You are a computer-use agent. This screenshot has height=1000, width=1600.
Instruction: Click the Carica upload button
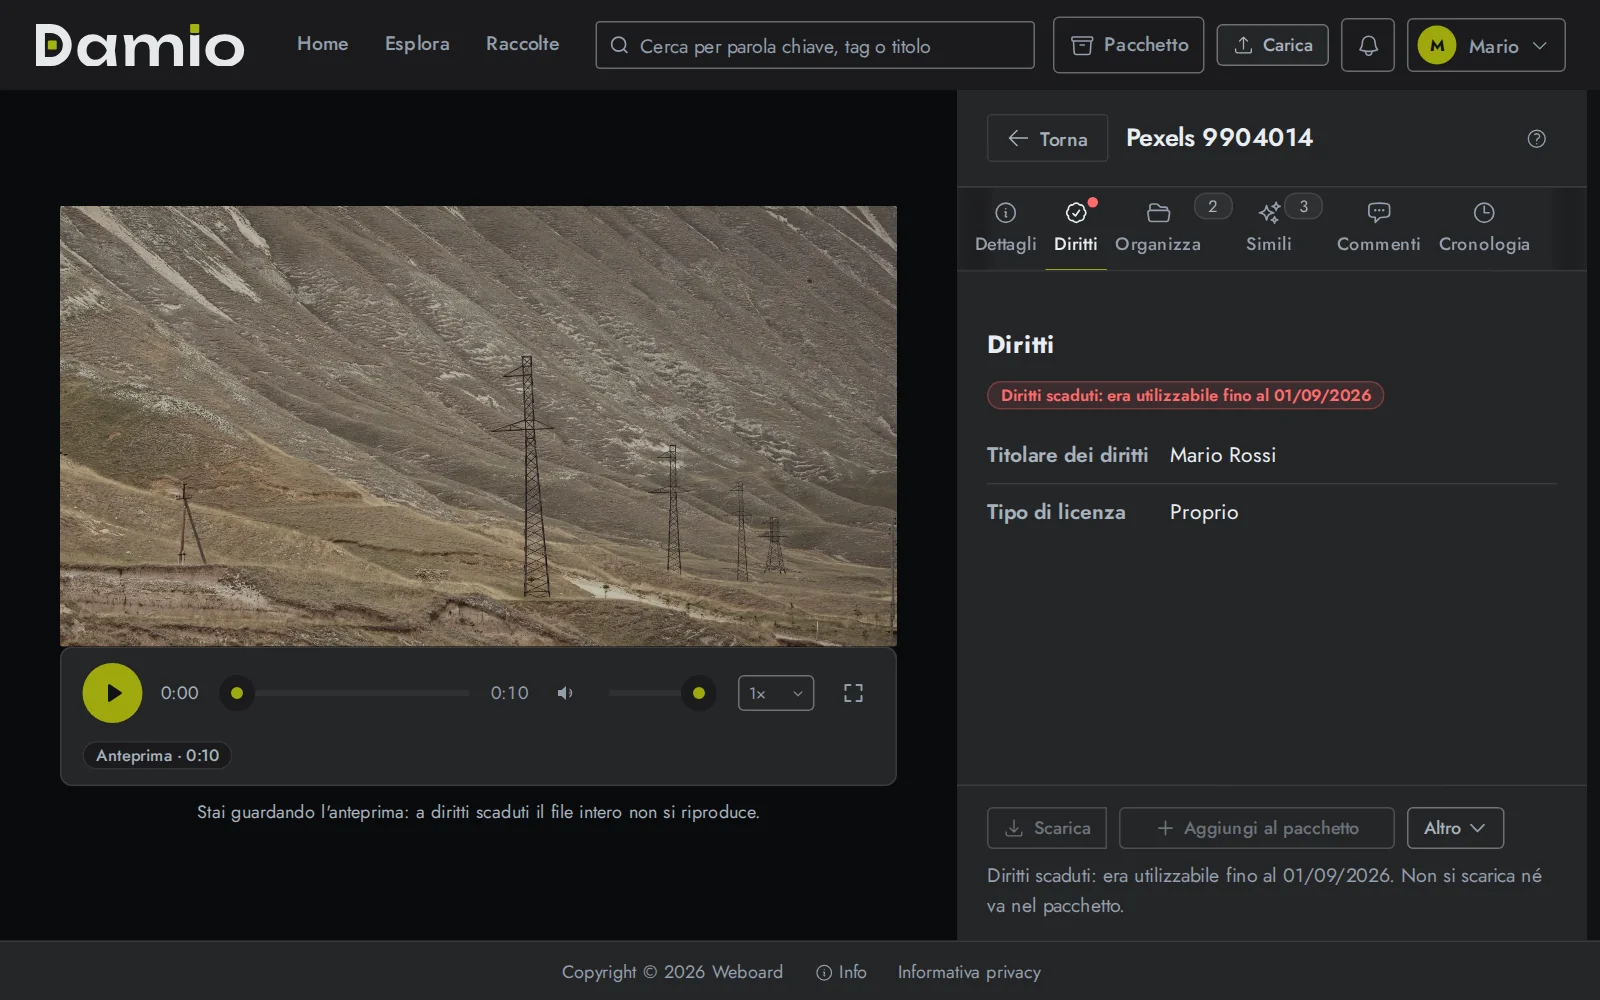[x=1272, y=45]
